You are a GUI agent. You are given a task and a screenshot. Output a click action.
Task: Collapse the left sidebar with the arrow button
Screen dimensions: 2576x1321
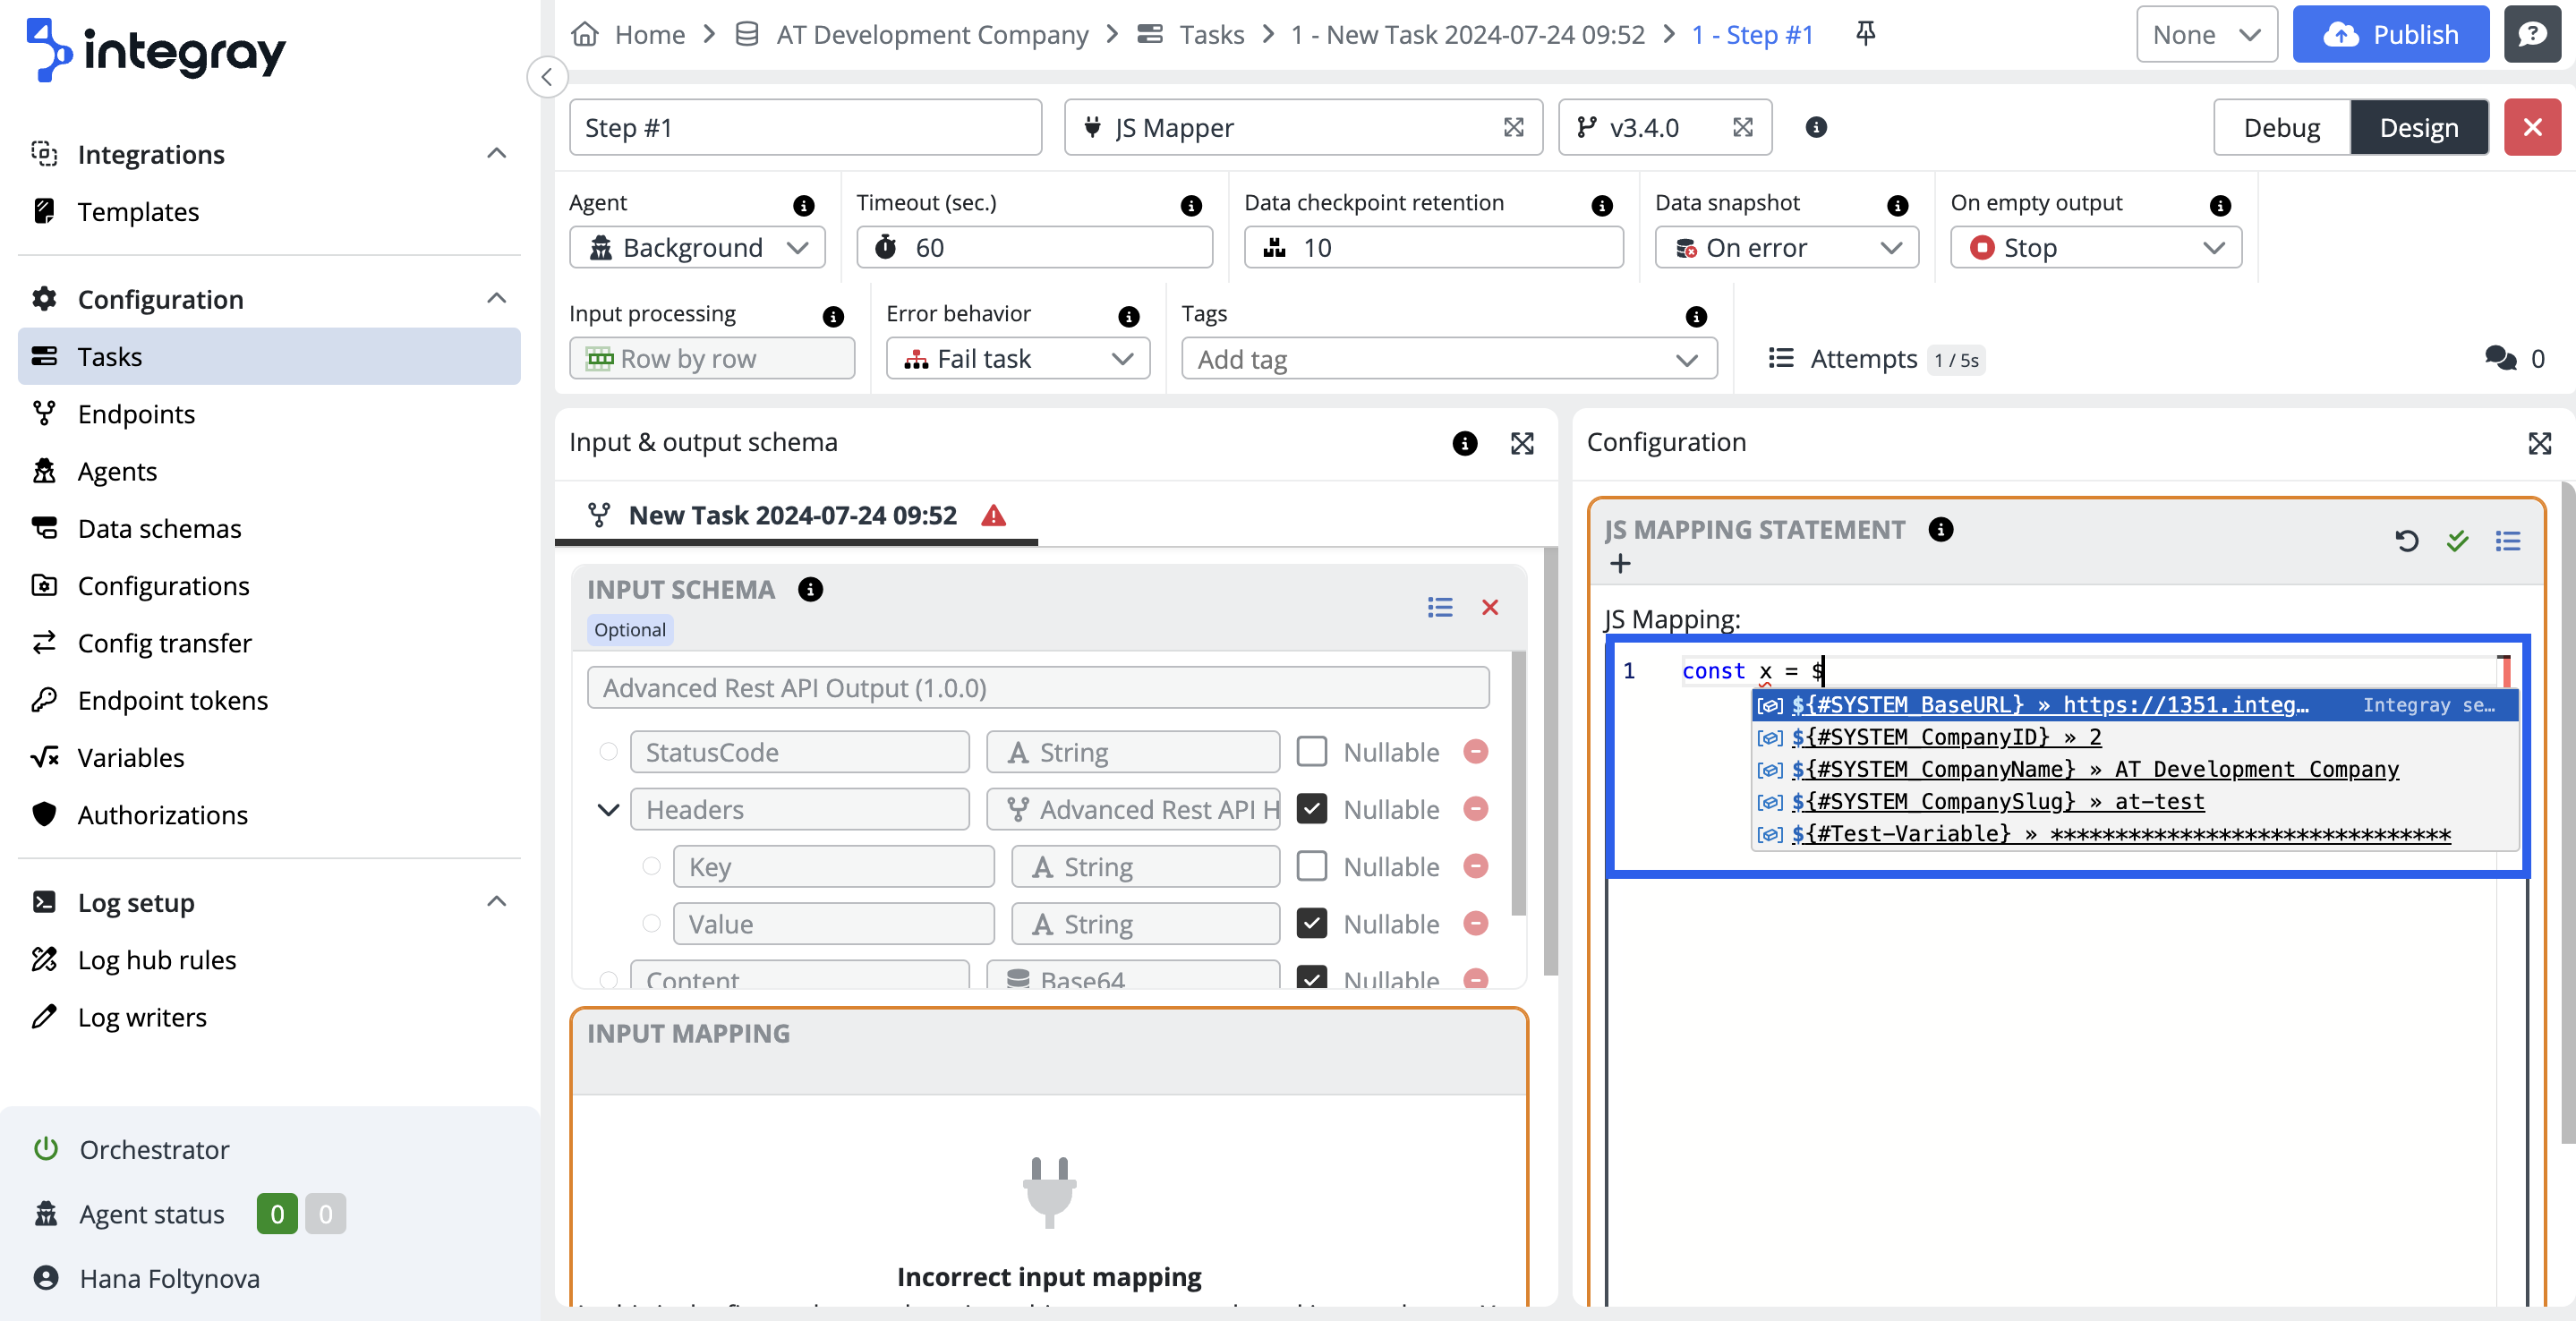coord(547,77)
